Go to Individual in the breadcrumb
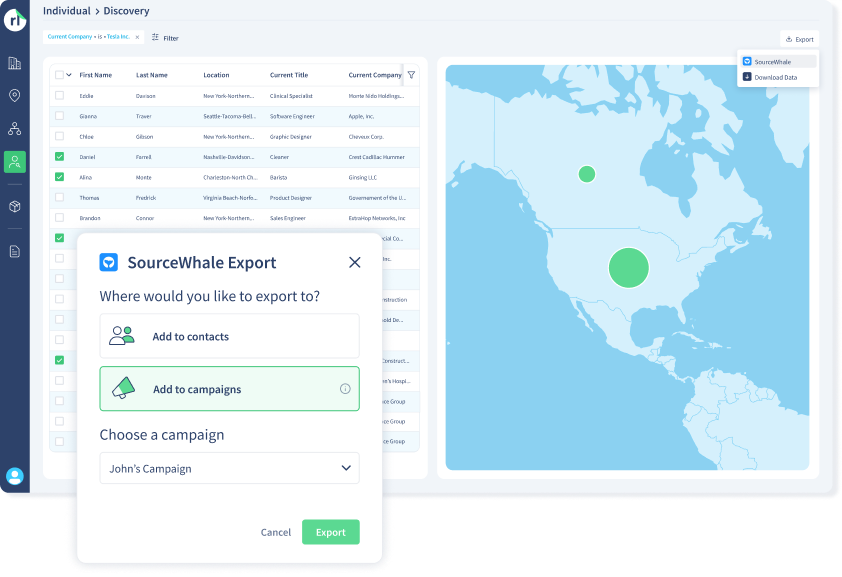Image resolution: width=842 pixels, height=577 pixels. [67, 11]
